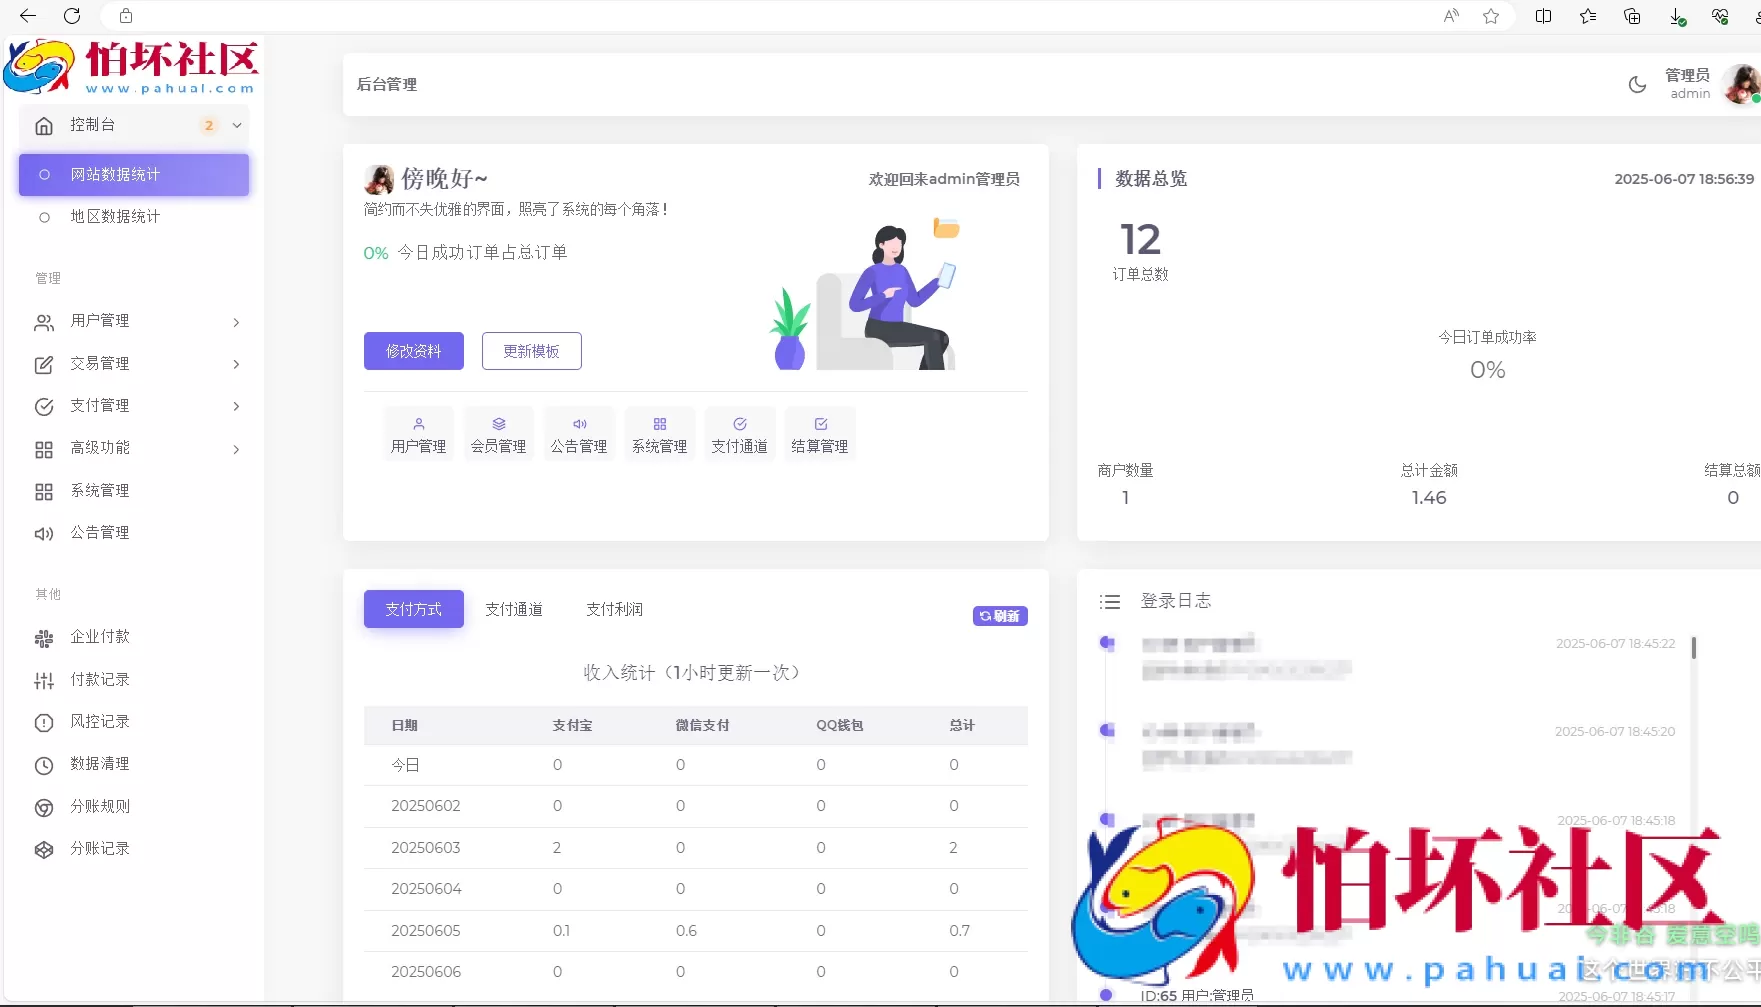Select 付款记录 from the sidebar
Screen dimensions: 1761x1007
(98, 679)
